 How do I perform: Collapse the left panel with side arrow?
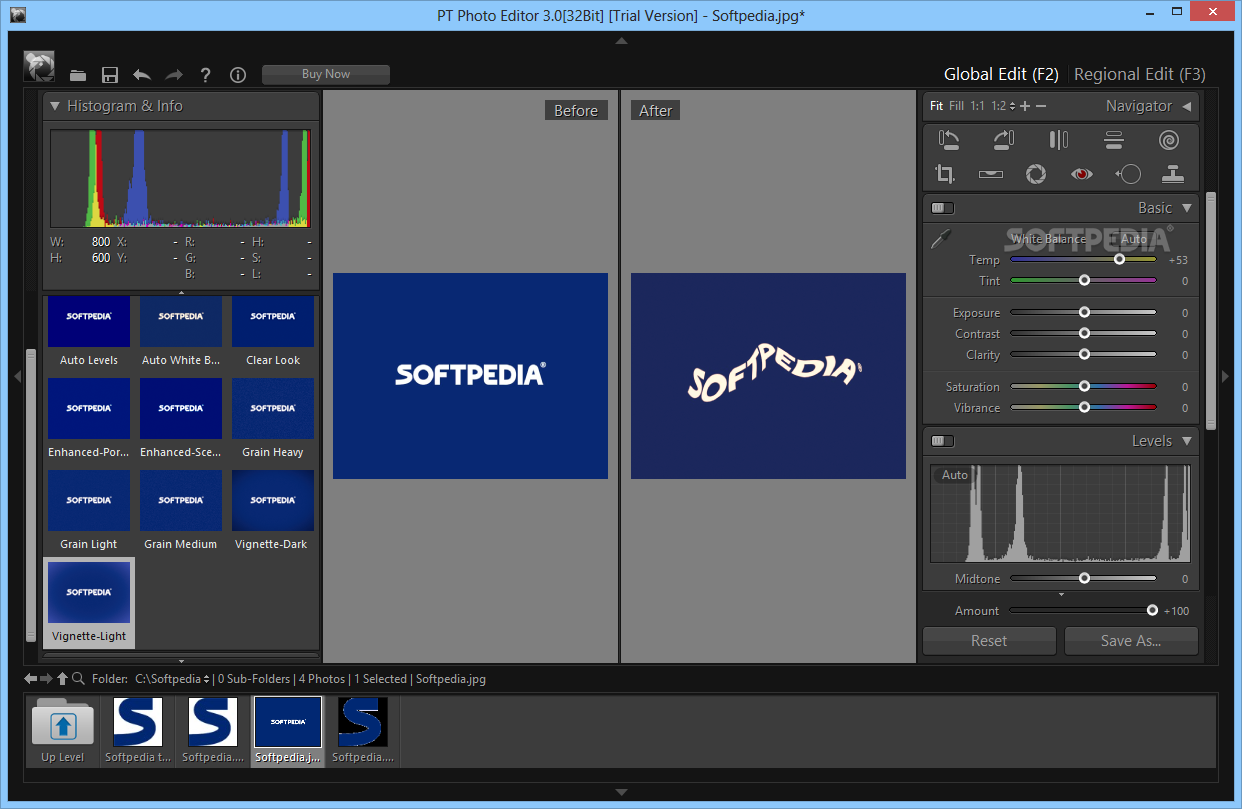click(16, 376)
